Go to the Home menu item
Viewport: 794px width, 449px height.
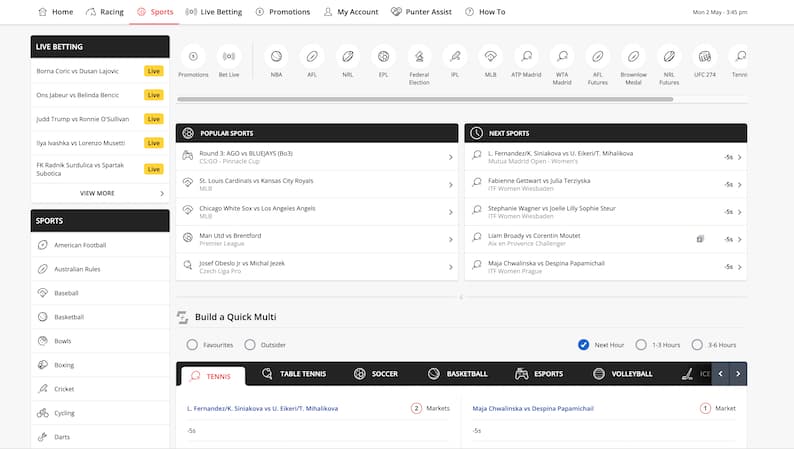pyautogui.click(x=56, y=12)
